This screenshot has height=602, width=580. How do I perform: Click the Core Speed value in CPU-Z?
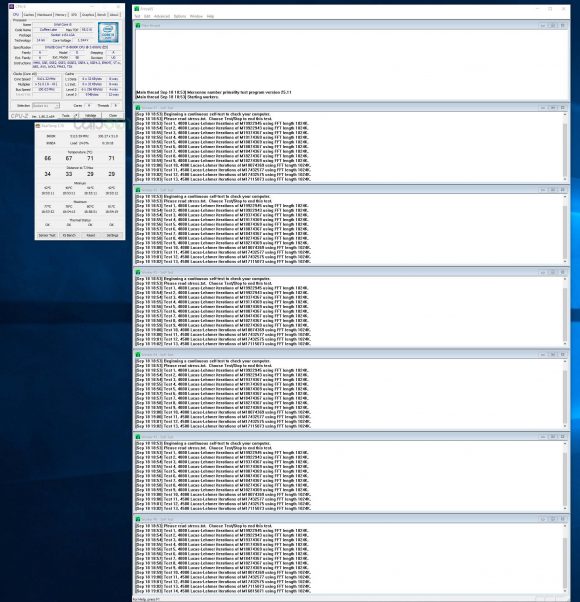coord(46,79)
